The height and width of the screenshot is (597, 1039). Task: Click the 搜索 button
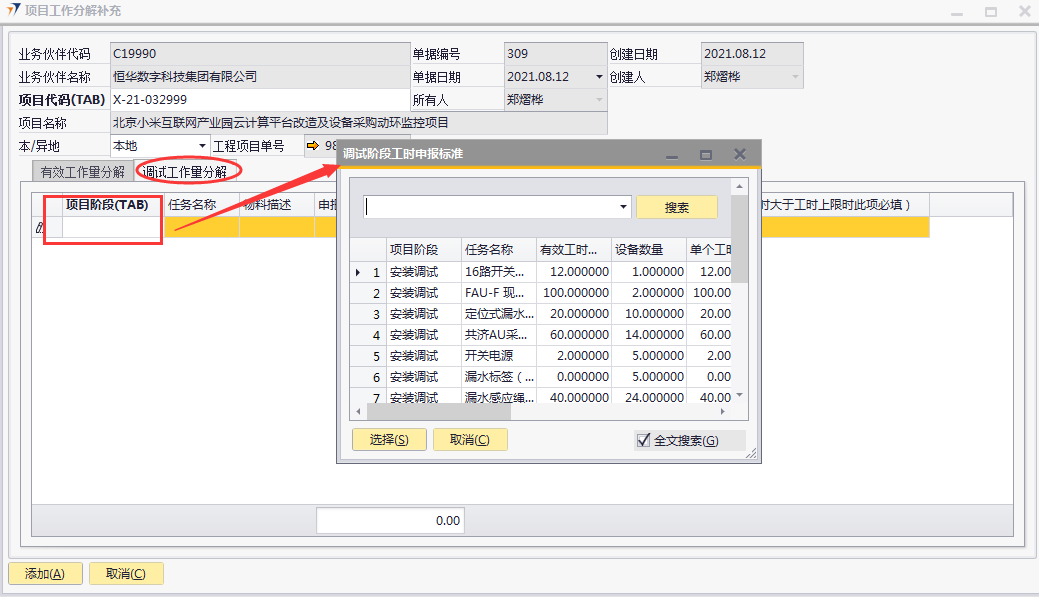pos(677,207)
